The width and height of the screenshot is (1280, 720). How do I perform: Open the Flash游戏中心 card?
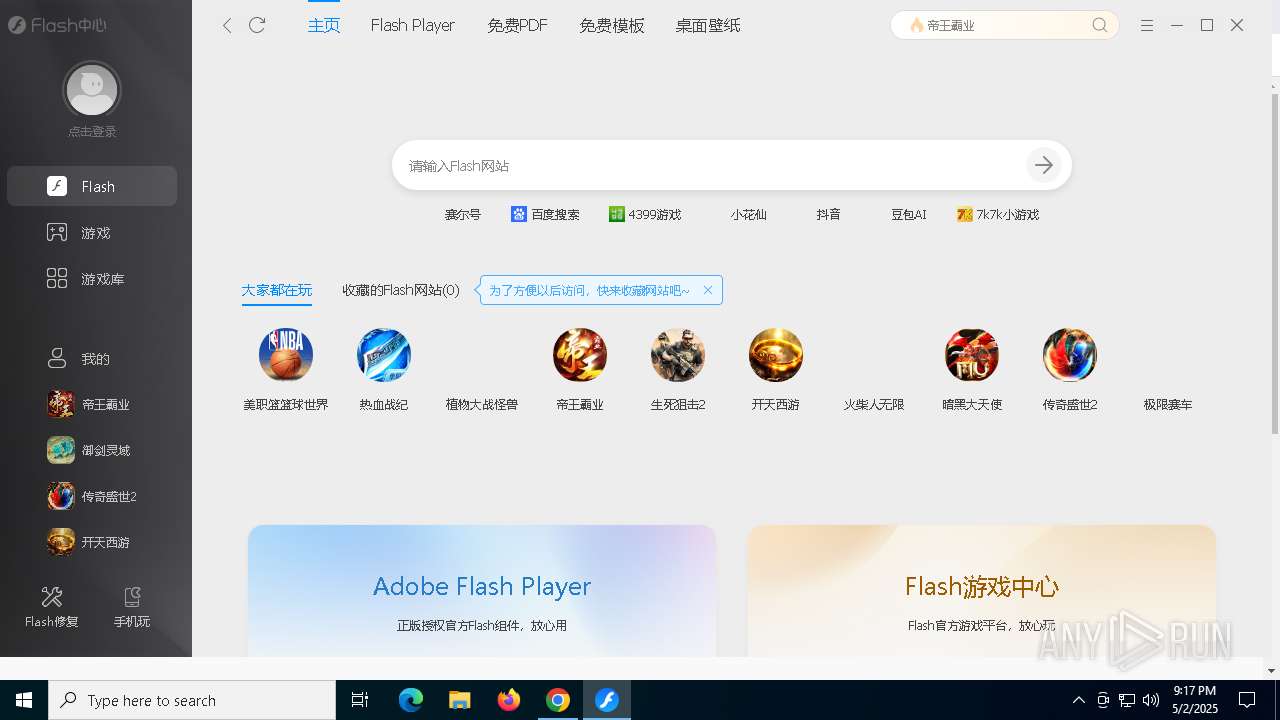click(982, 590)
